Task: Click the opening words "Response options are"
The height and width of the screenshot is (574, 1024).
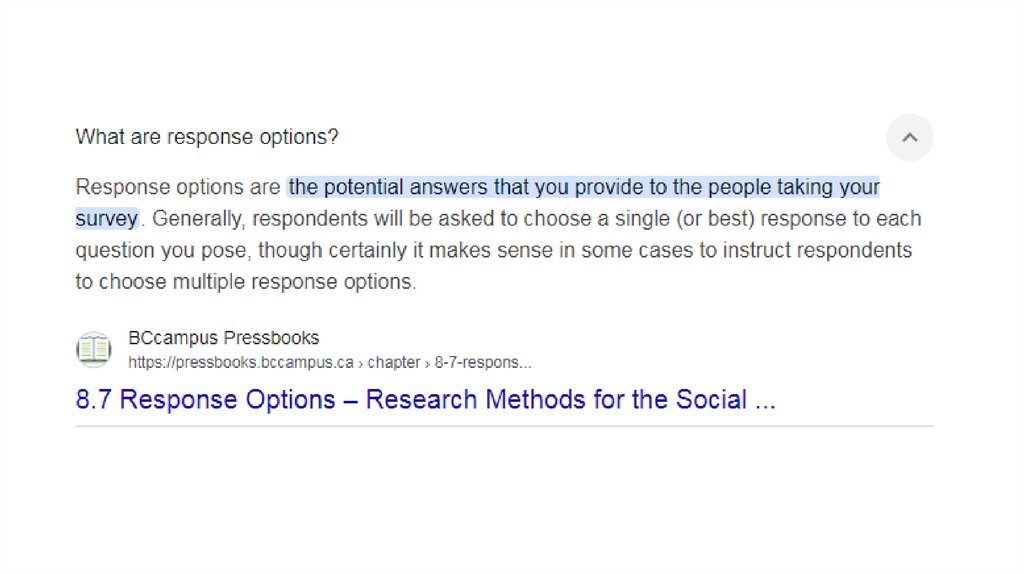Action: click(178, 187)
